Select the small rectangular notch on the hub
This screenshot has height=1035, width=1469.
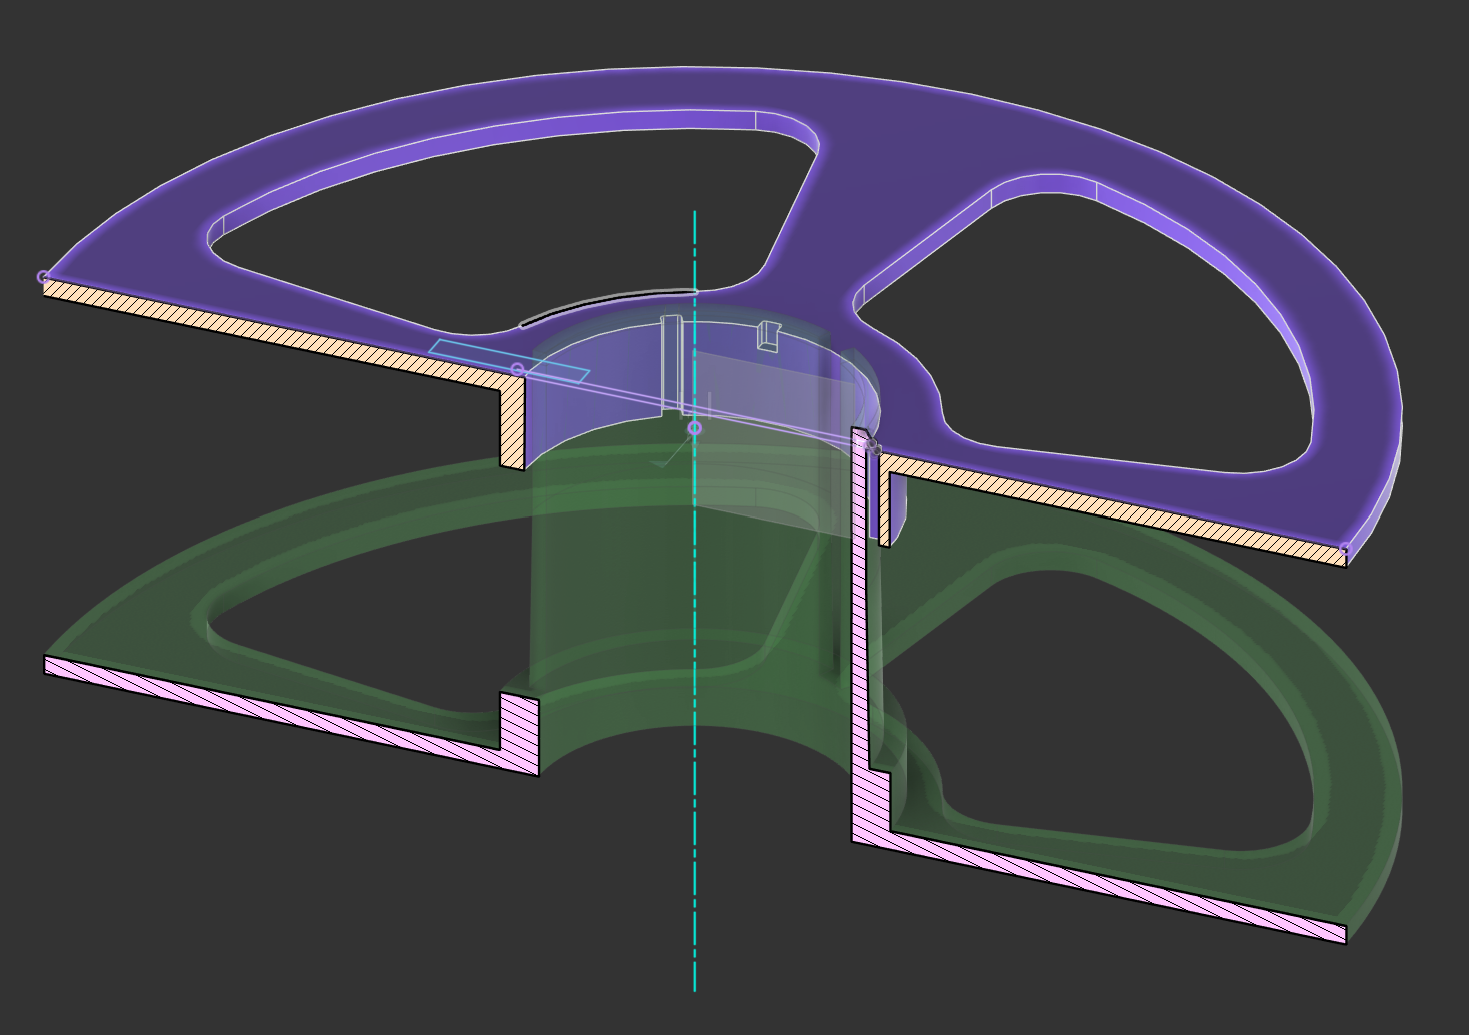click(768, 336)
